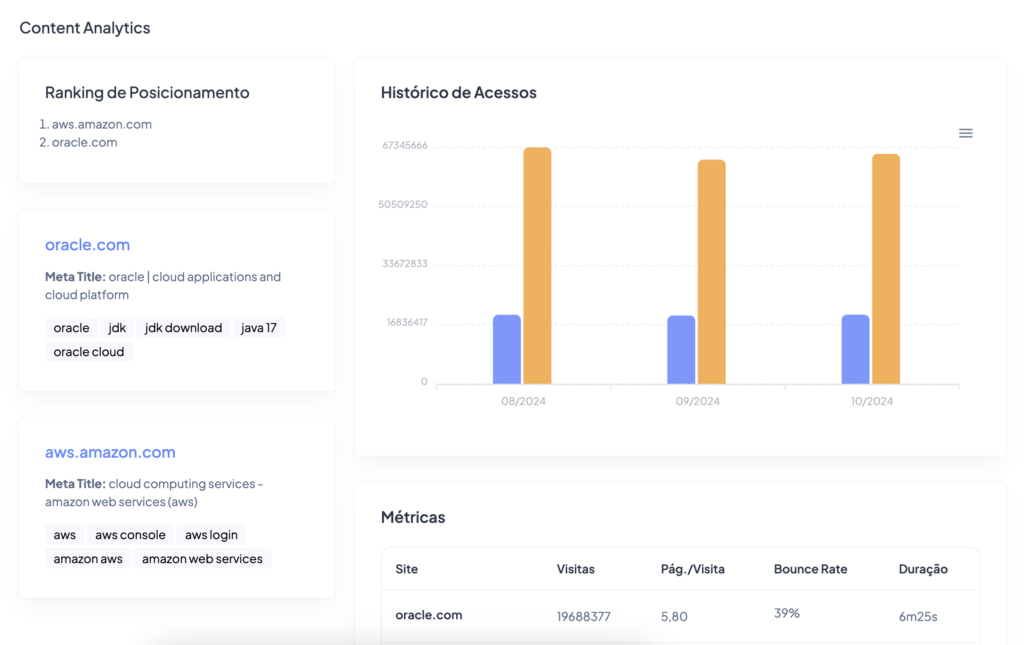
Task: Open the chart export menu icon
Action: tap(965, 132)
